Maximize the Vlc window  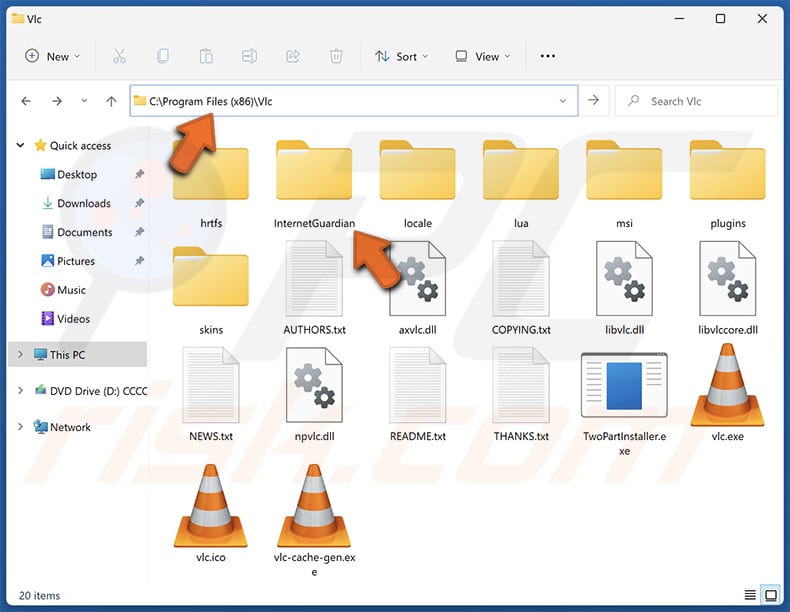720,19
